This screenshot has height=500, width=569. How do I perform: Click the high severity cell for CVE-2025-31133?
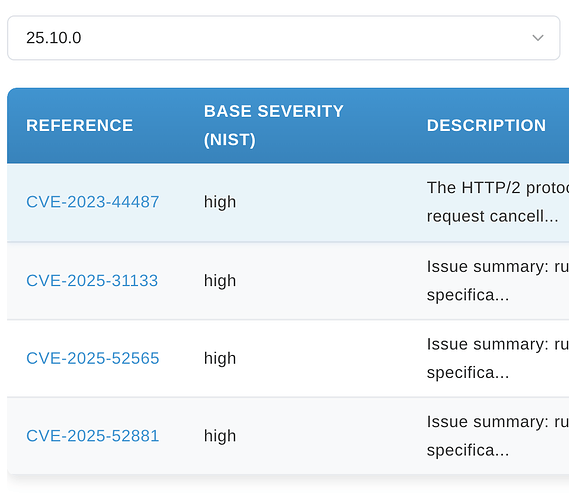tap(220, 281)
